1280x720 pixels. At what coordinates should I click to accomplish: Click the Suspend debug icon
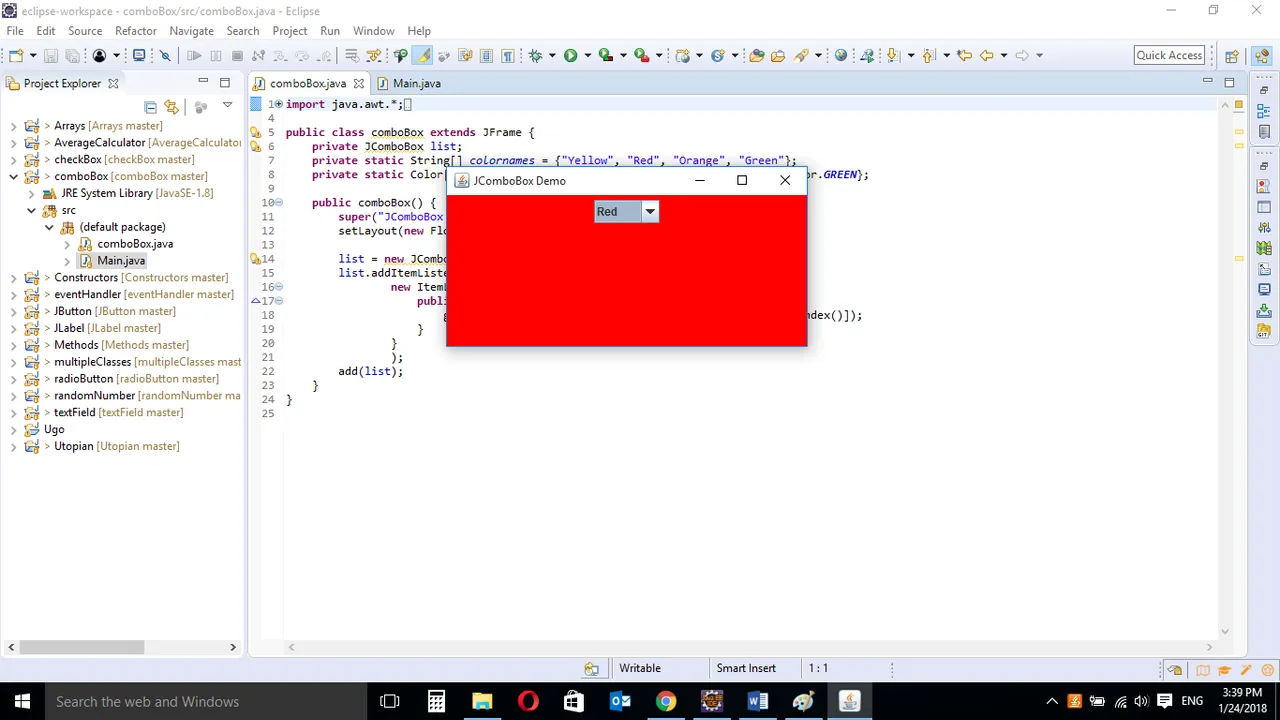click(x=215, y=56)
